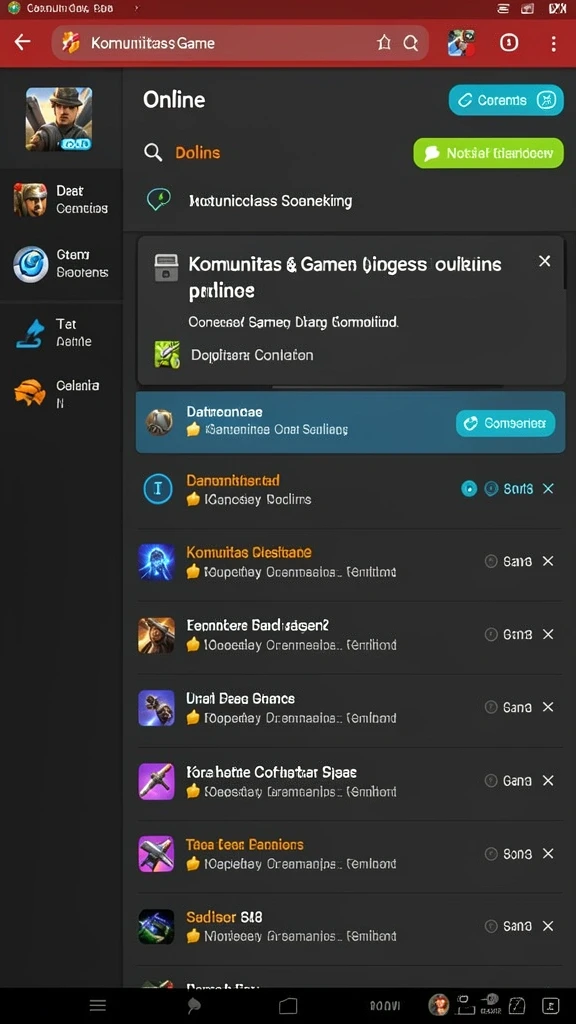Image resolution: width=576 pixels, height=1024 pixels.
Task: Click the Taea tear Pannions plane icon
Action: tap(157, 854)
